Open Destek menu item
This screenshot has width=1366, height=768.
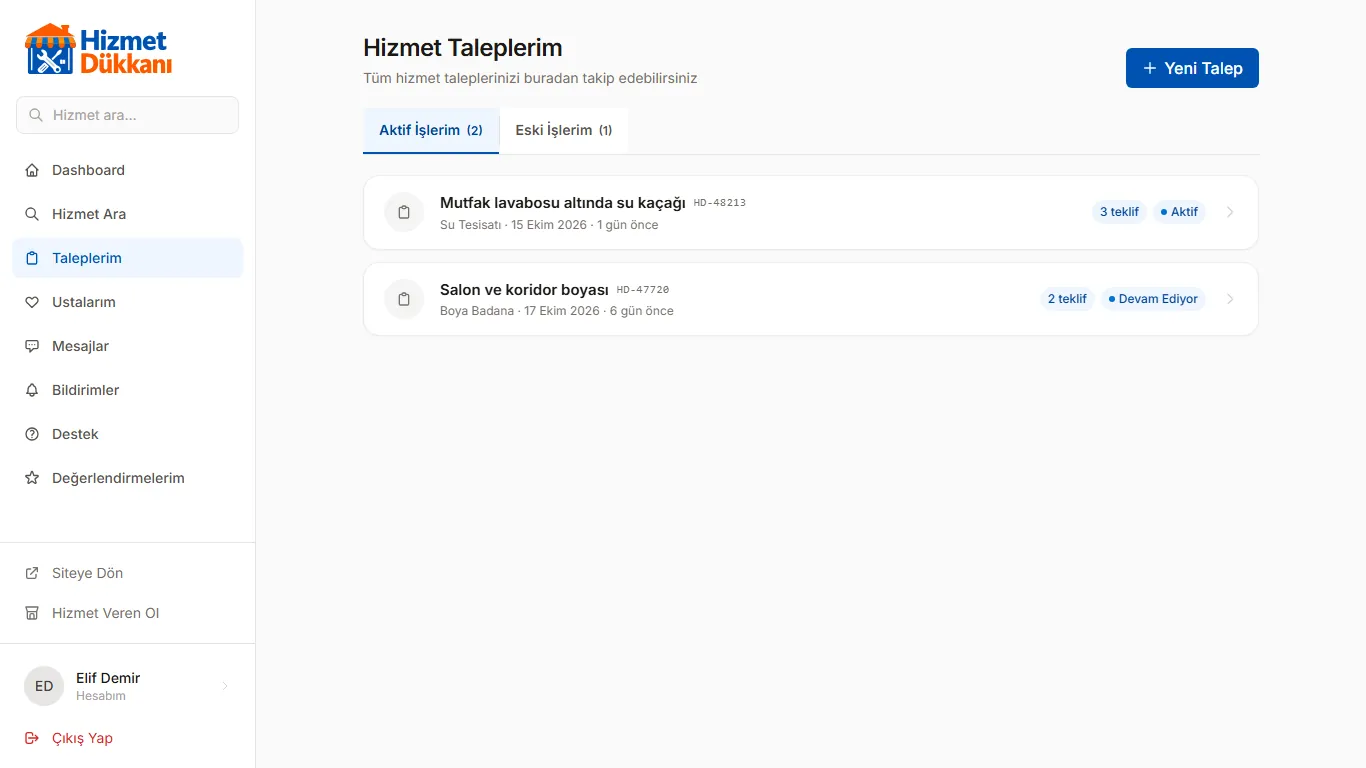point(128,434)
